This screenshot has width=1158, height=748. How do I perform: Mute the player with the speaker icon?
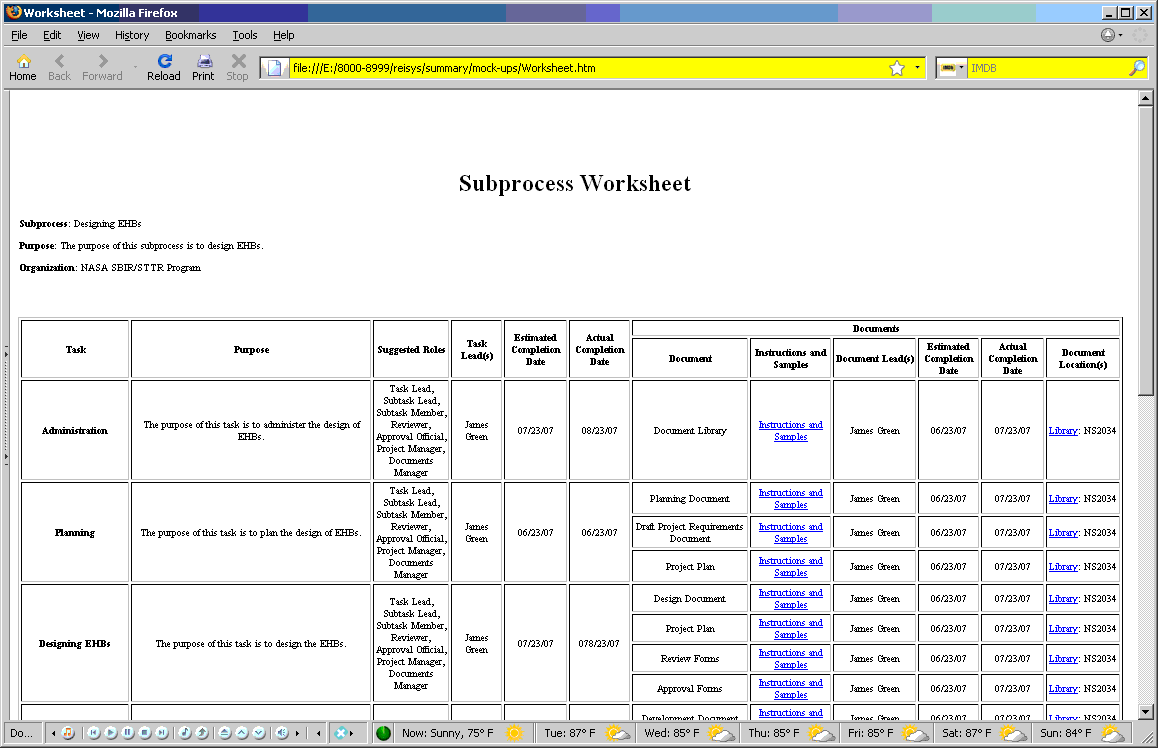281,733
